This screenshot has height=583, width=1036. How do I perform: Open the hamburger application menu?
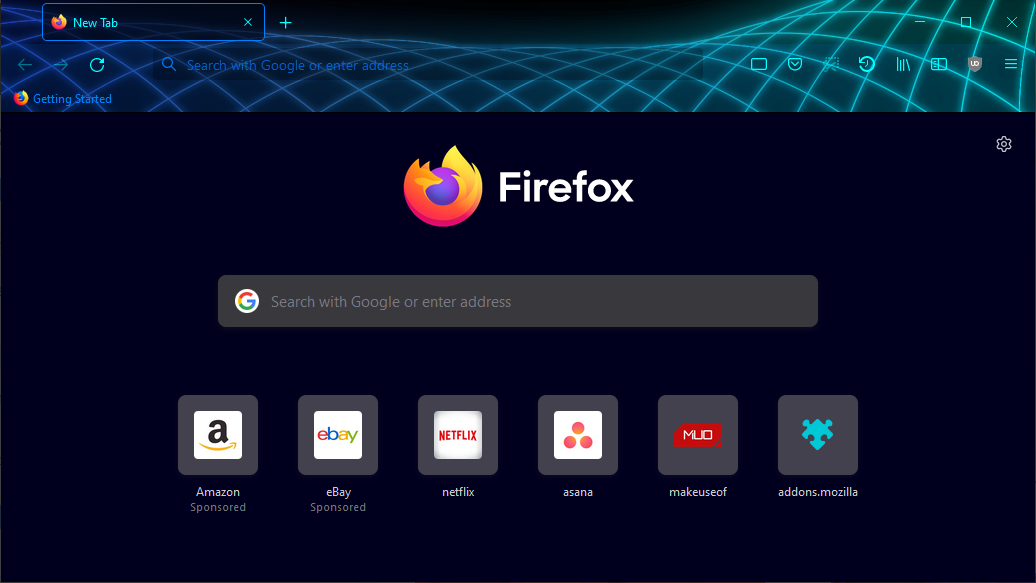click(1011, 64)
